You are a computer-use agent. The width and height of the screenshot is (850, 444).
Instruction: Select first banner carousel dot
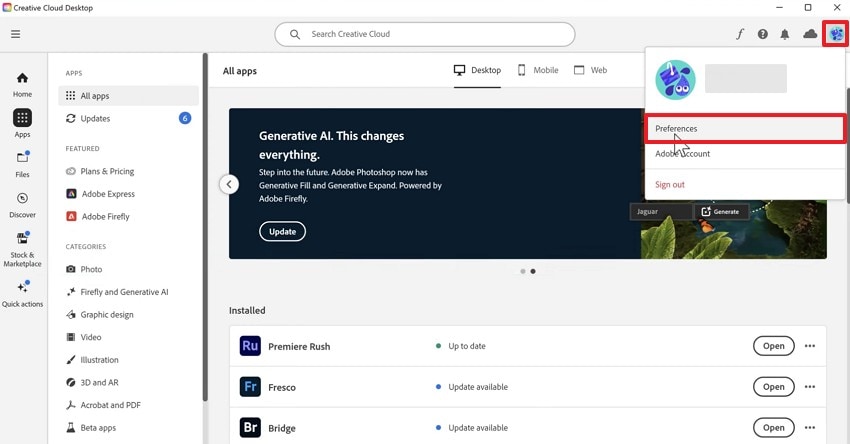coord(523,272)
